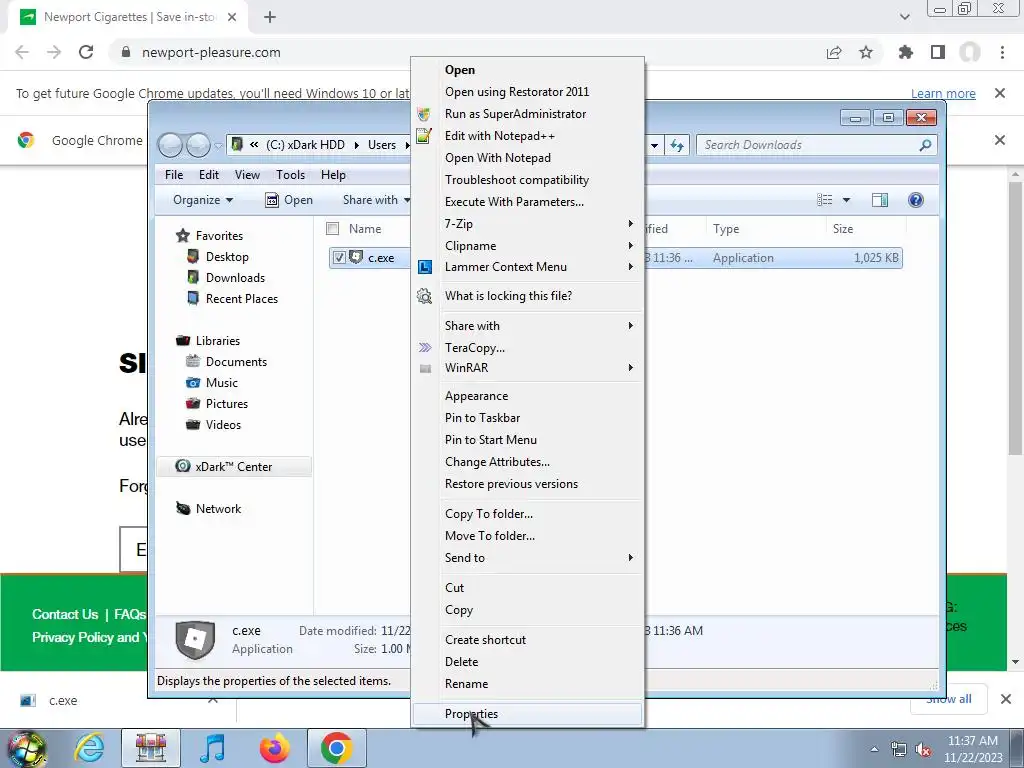
Task: Choose TeraCopy... from context menu
Action: coord(527,347)
